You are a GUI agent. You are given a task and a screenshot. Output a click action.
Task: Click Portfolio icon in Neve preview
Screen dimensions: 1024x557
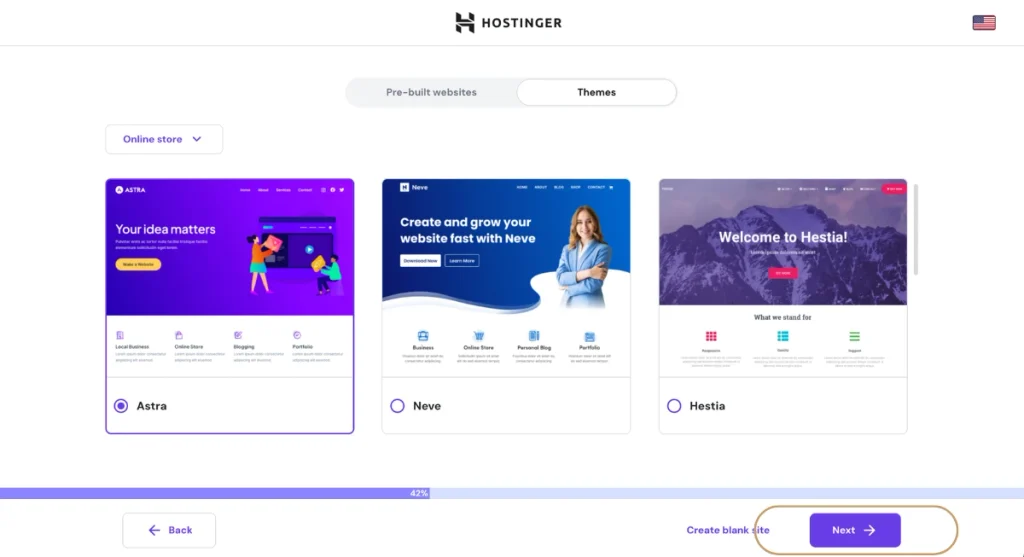[590, 336]
